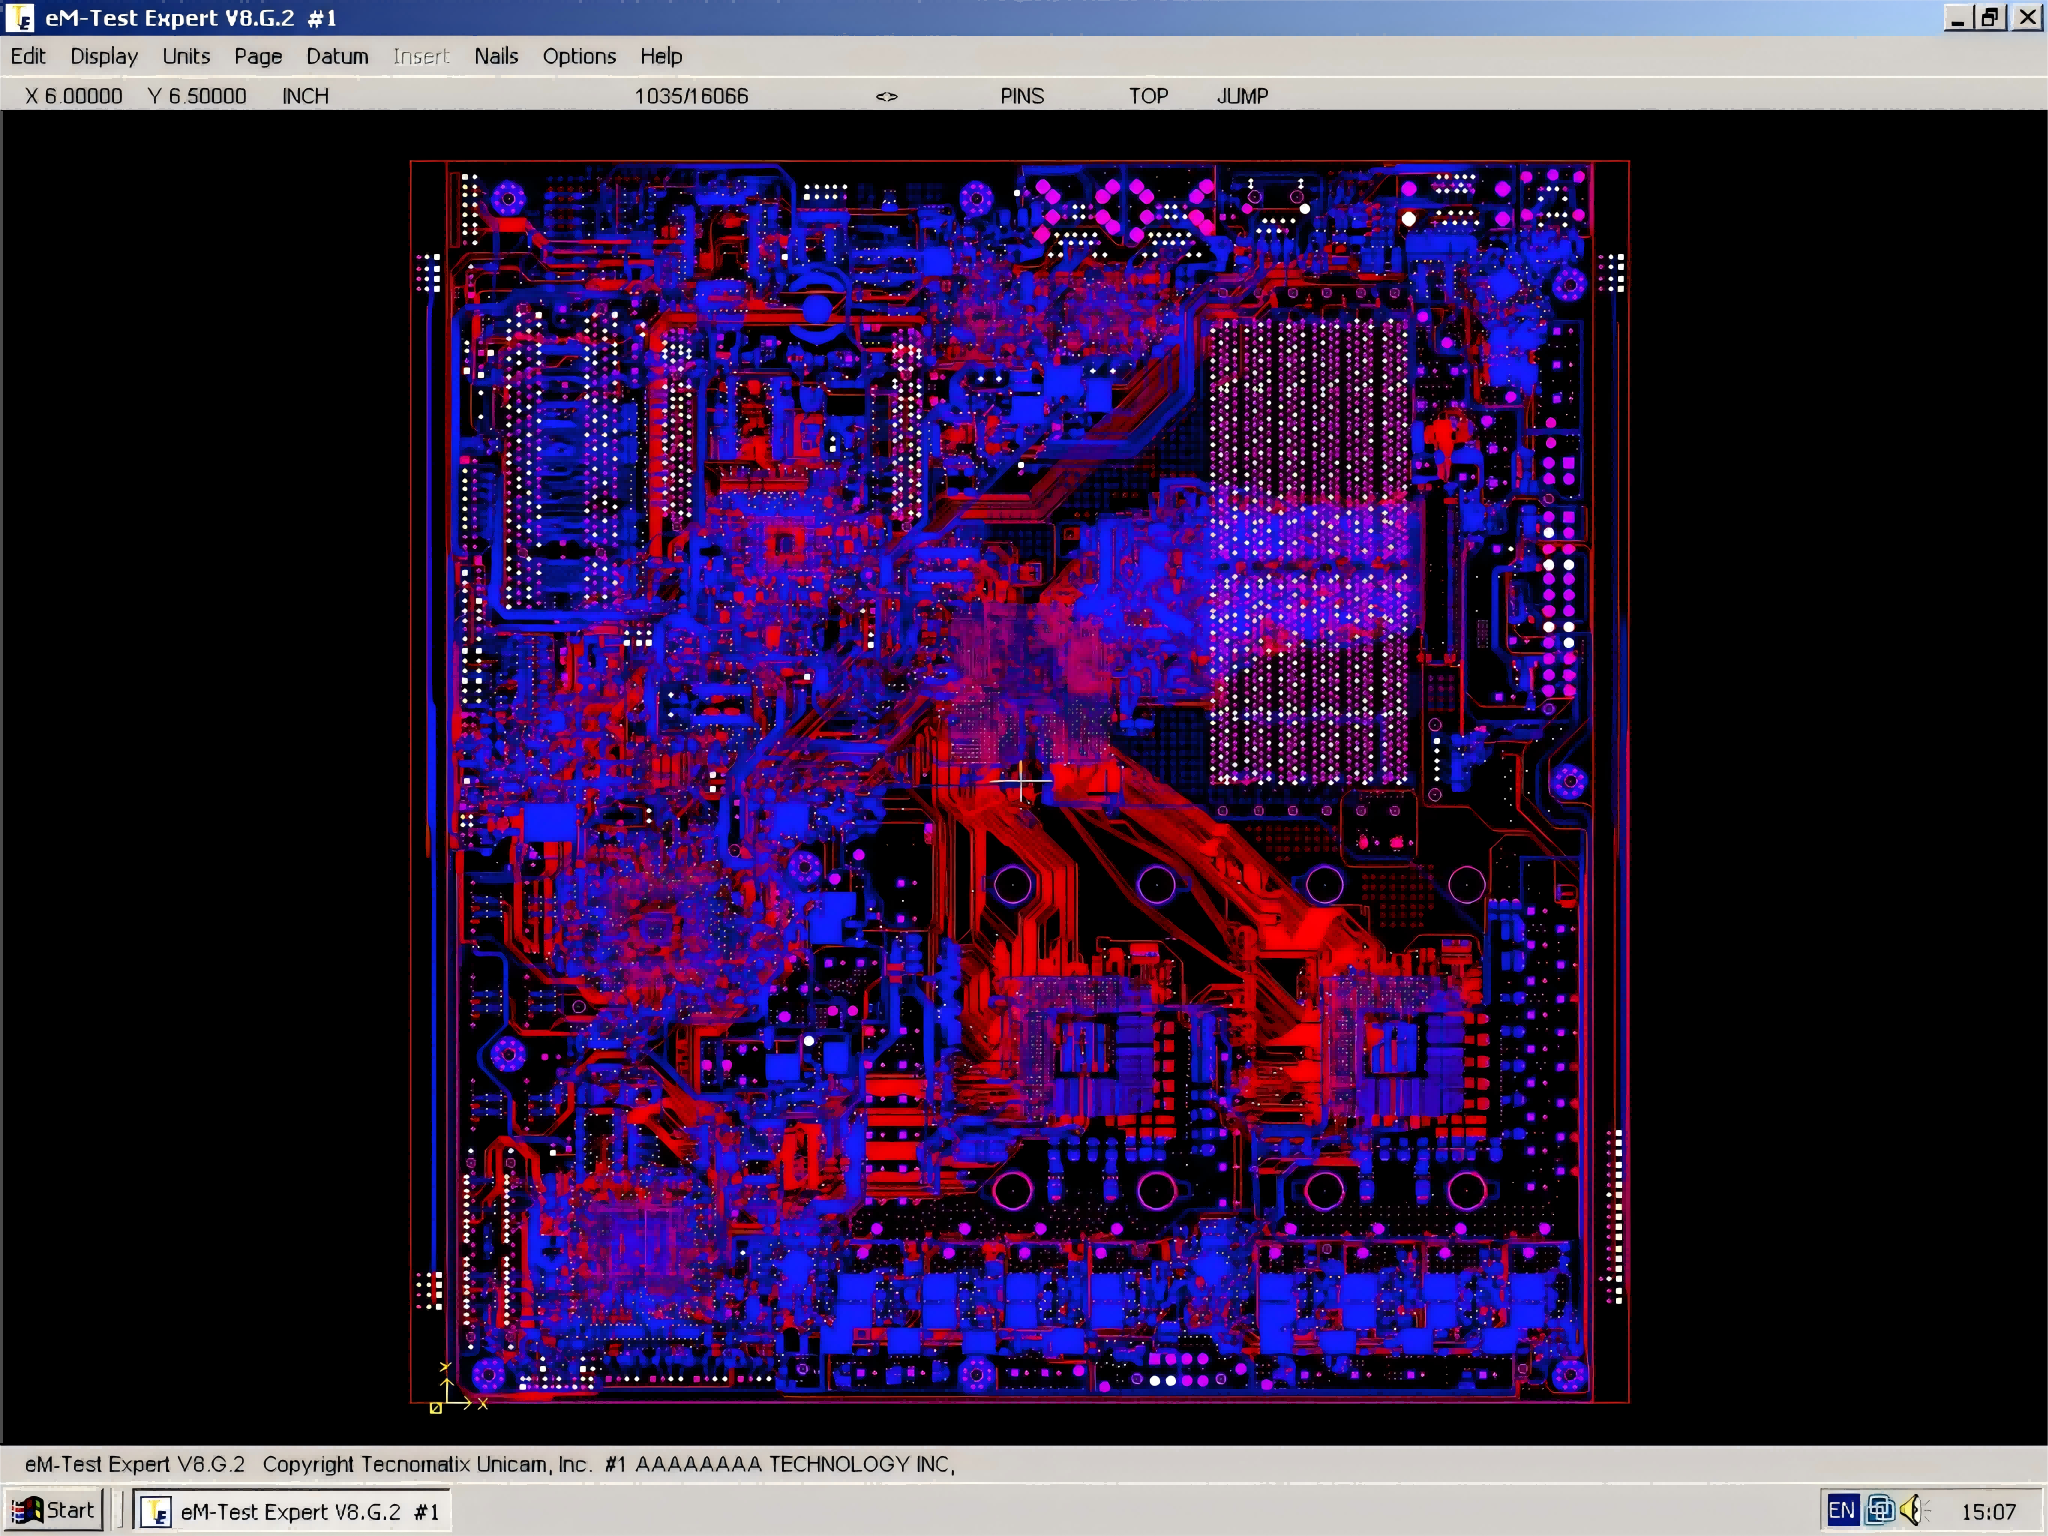Screen dimensions: 2048x1536
Task: Open the Datum menu
Action: [x=337, y=56]
